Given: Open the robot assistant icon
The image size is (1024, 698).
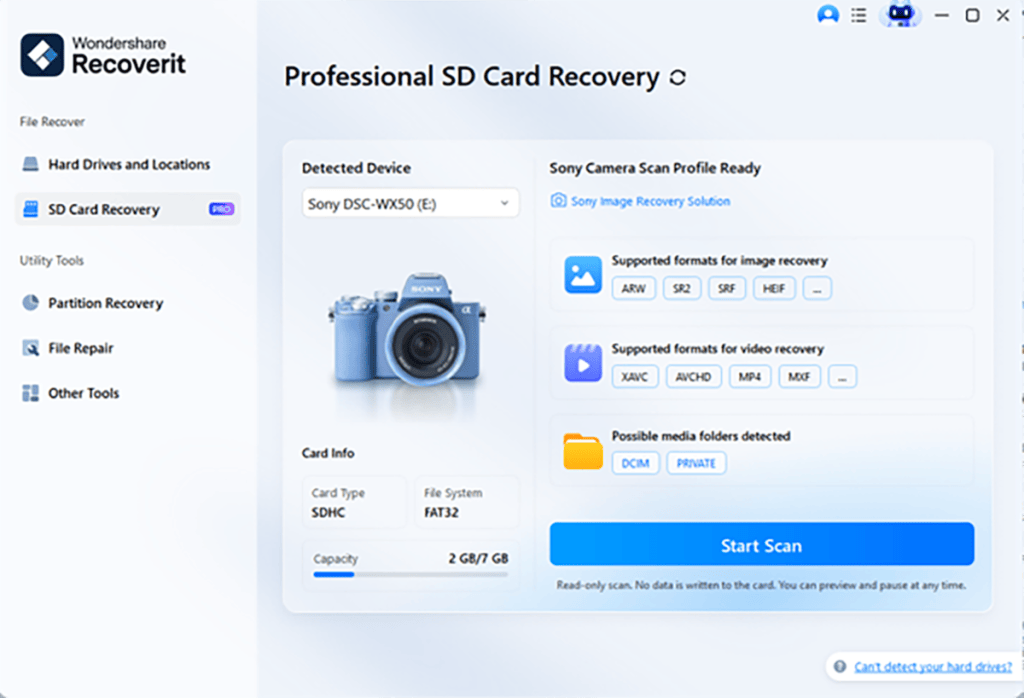Looking at the screenshot, I should tap(901, 14).
